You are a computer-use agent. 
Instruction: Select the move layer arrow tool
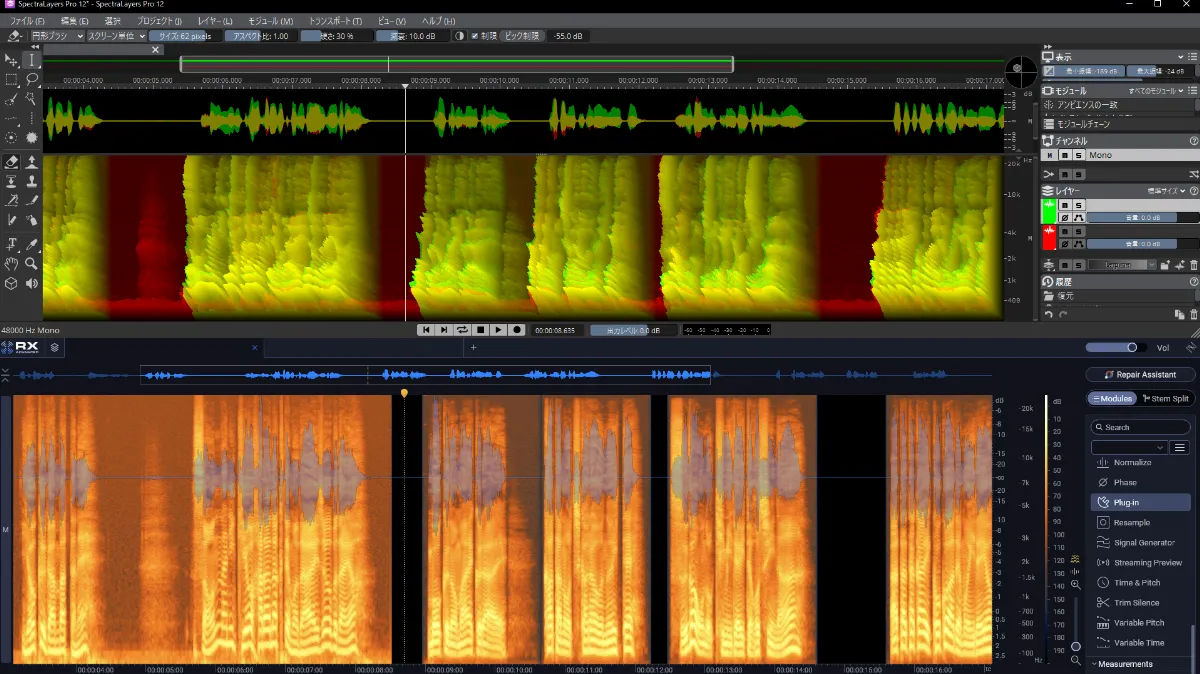pyautogui.click(x=12, y=60)
